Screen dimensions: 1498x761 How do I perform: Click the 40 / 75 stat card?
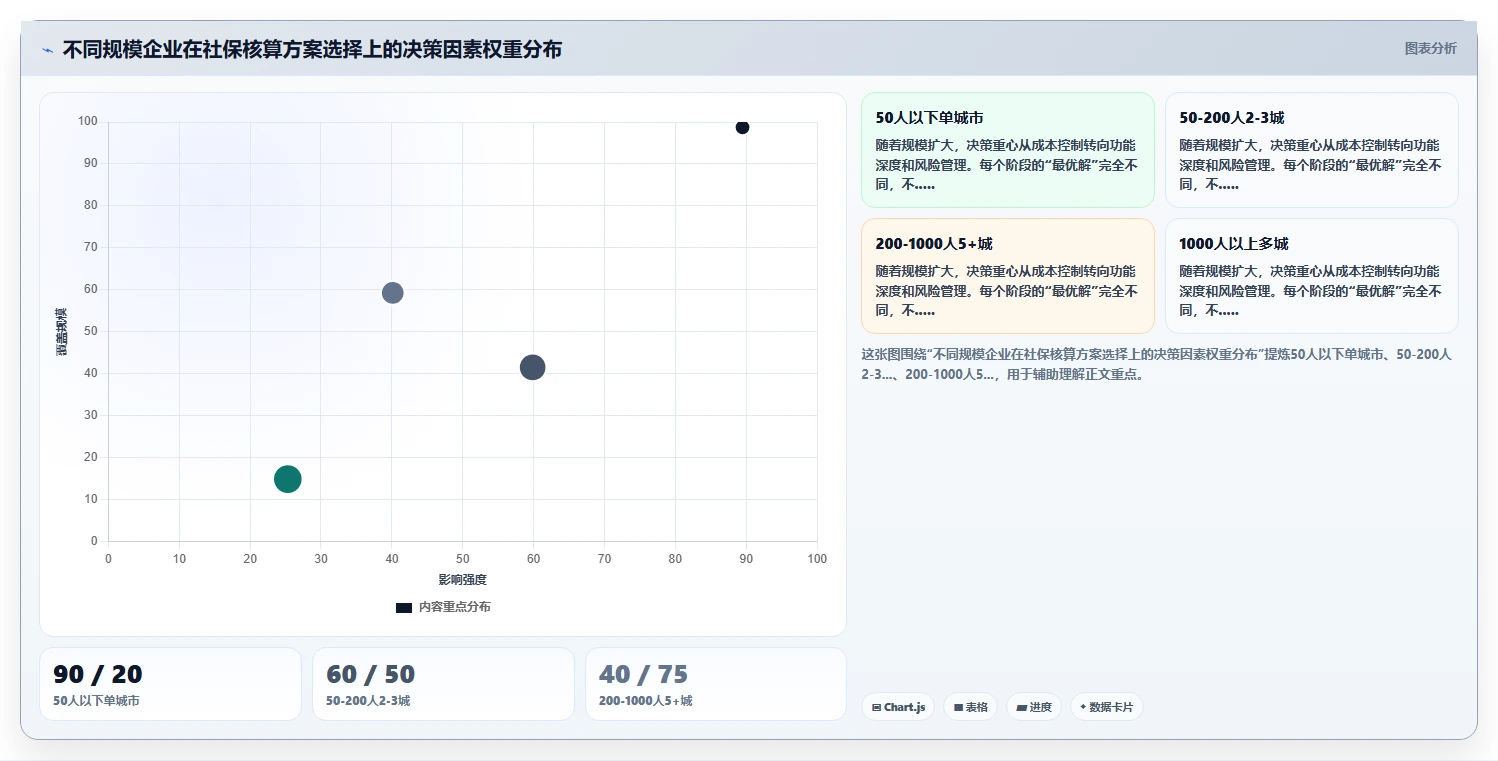click(x=716, y=684)
